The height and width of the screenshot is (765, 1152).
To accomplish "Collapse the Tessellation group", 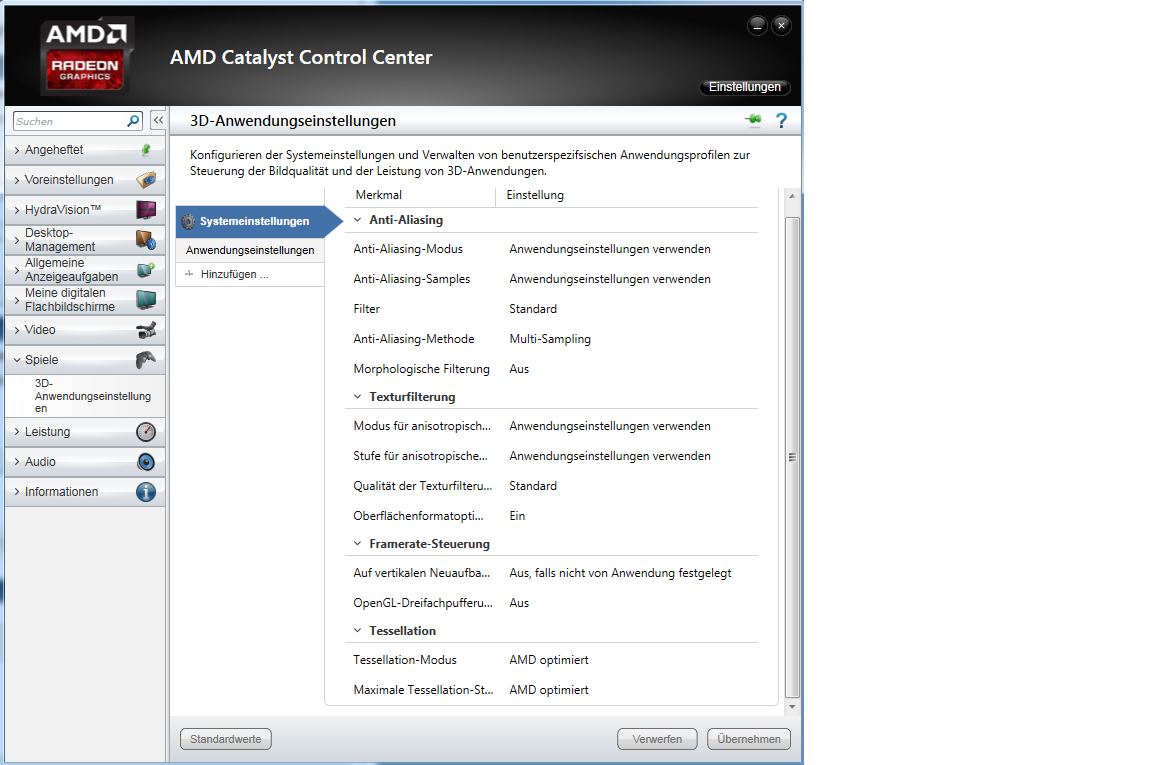I will [358, 631].
